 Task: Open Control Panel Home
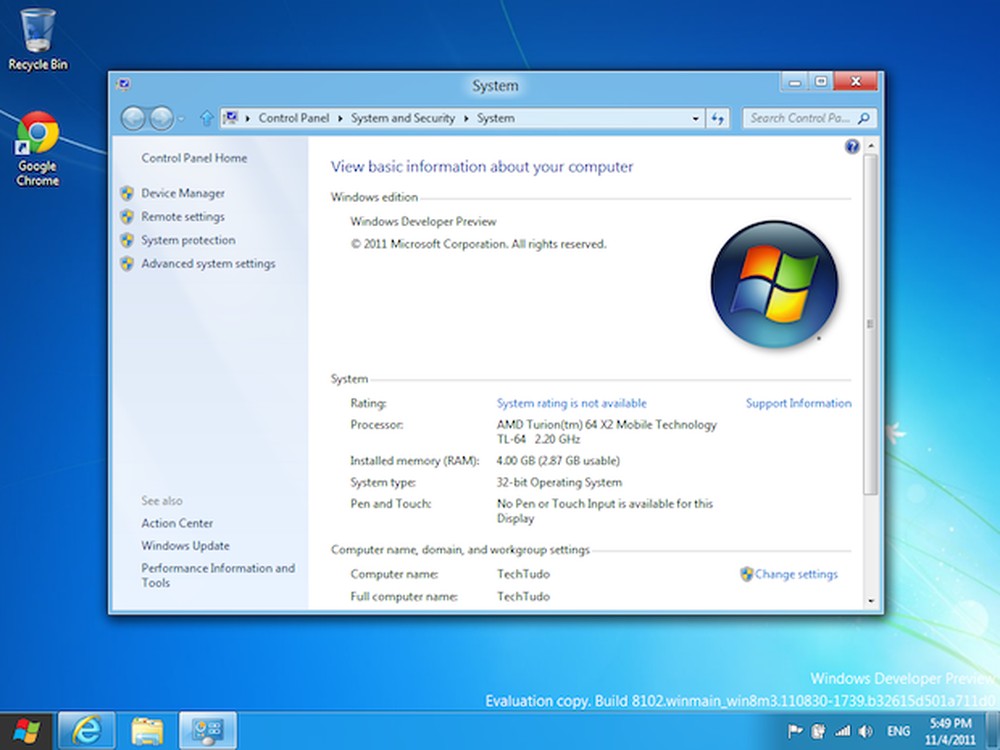(x=194, y=157)
